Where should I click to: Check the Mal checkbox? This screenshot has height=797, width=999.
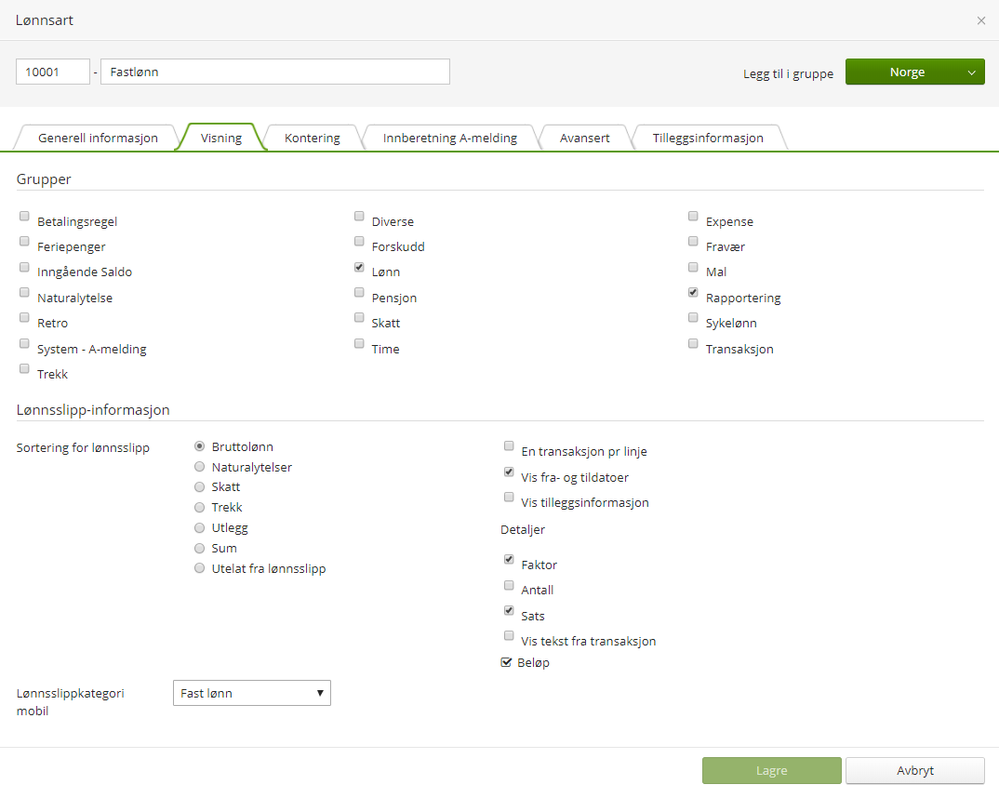693,267
